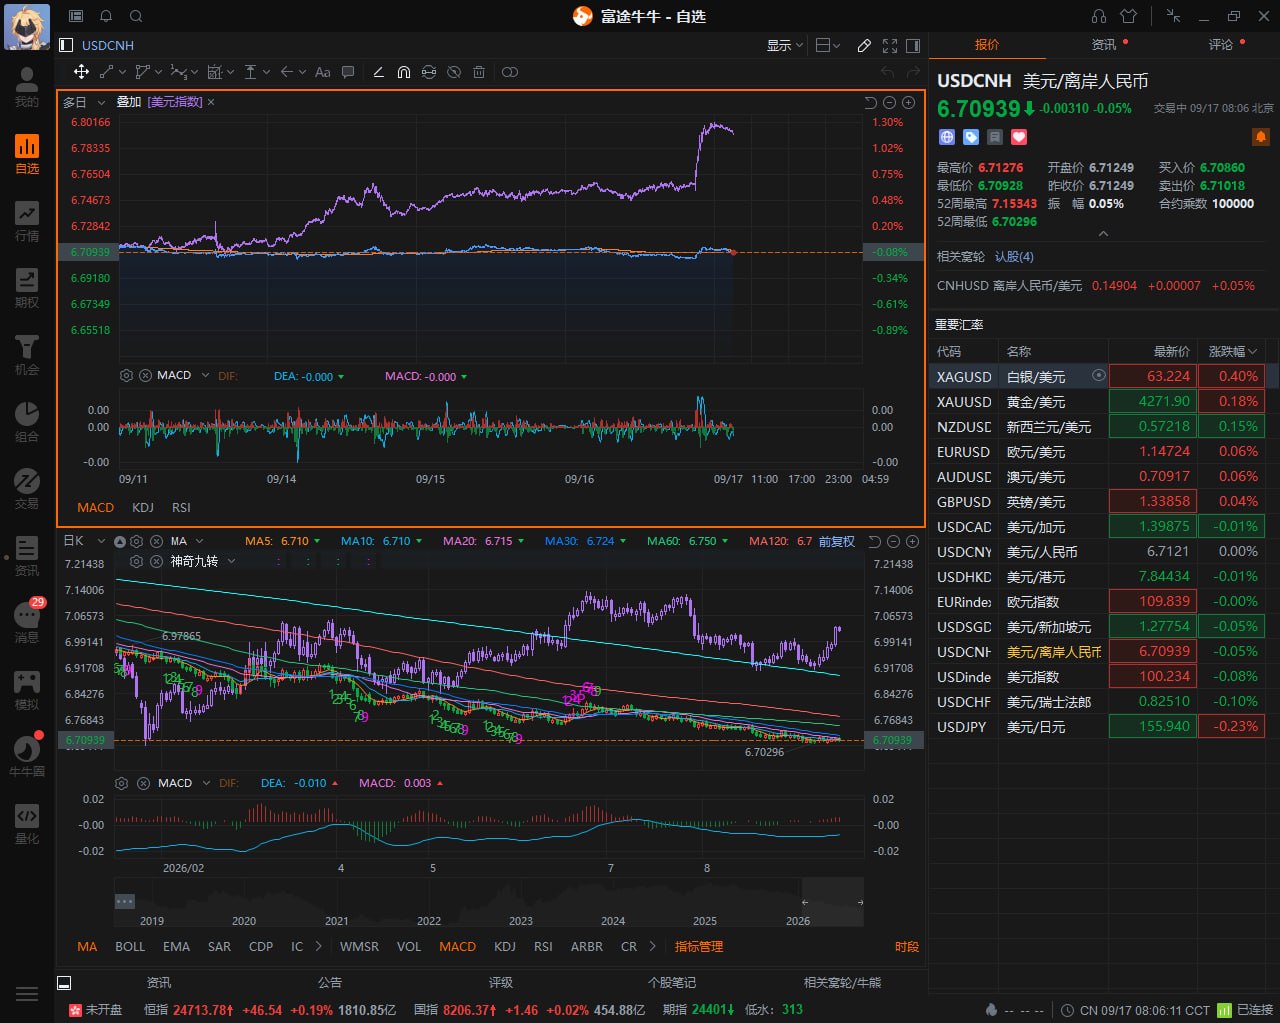1280x1023 pixels.
Task: Open the 显示 display dropdown
Action: click(x=785, y=45)
